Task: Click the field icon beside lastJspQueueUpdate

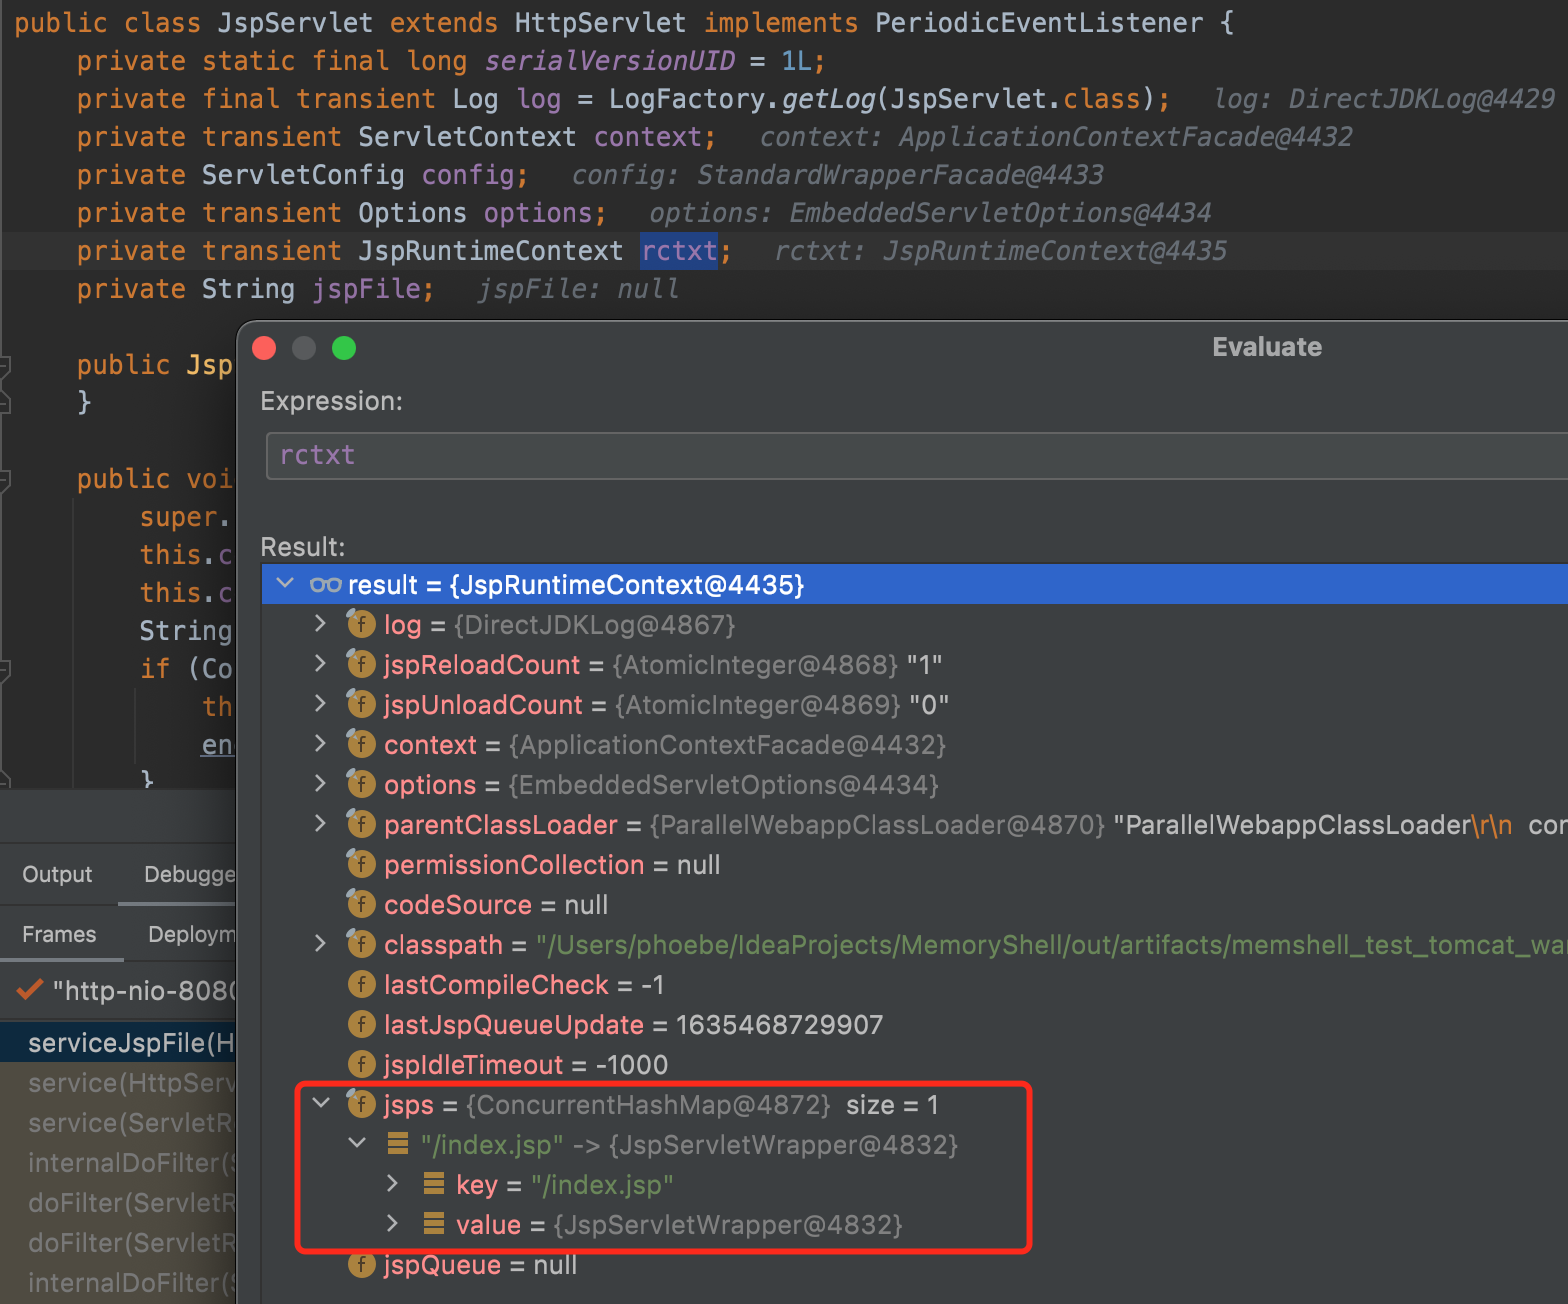Action: click(361, 1024)
